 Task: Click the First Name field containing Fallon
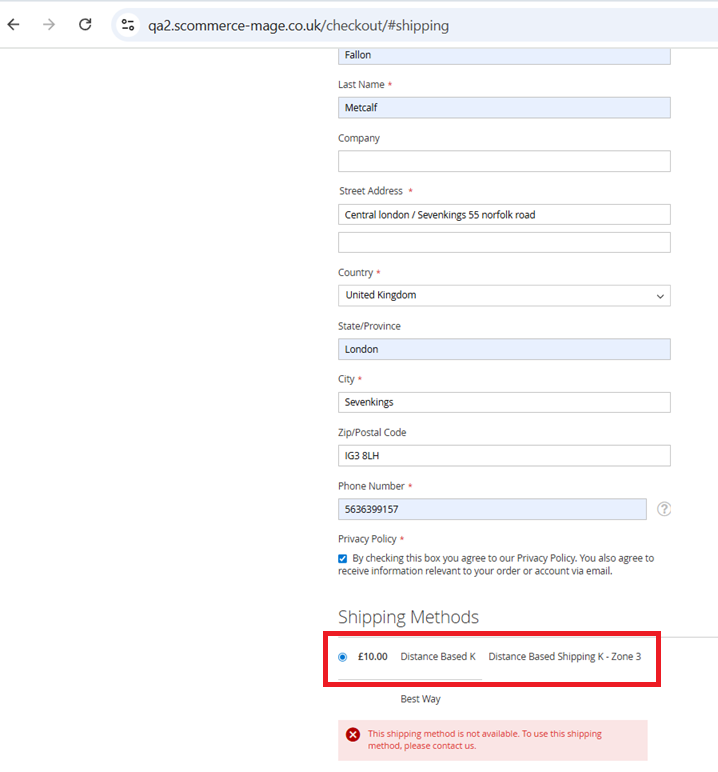[504, 56]
